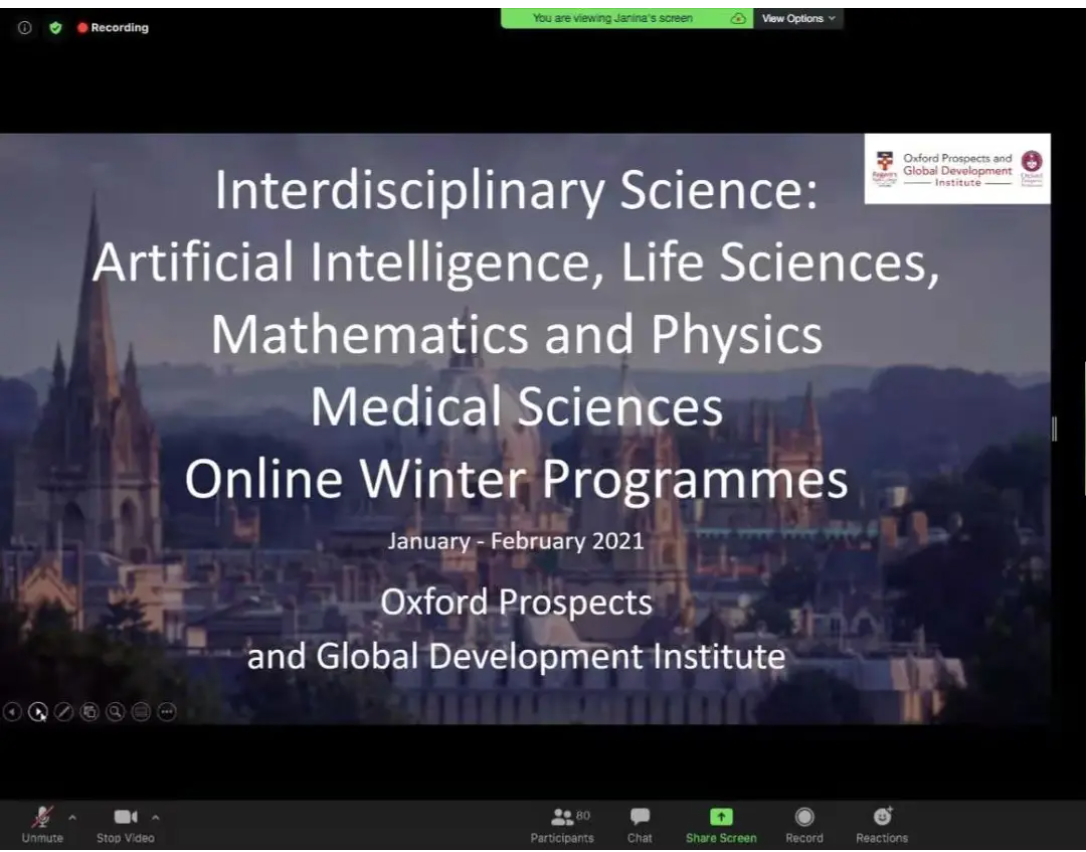Viewport: 1086px width, 852px height.
Task: Show all slides from slideshow controls
Action: click(x=89, y=711)
